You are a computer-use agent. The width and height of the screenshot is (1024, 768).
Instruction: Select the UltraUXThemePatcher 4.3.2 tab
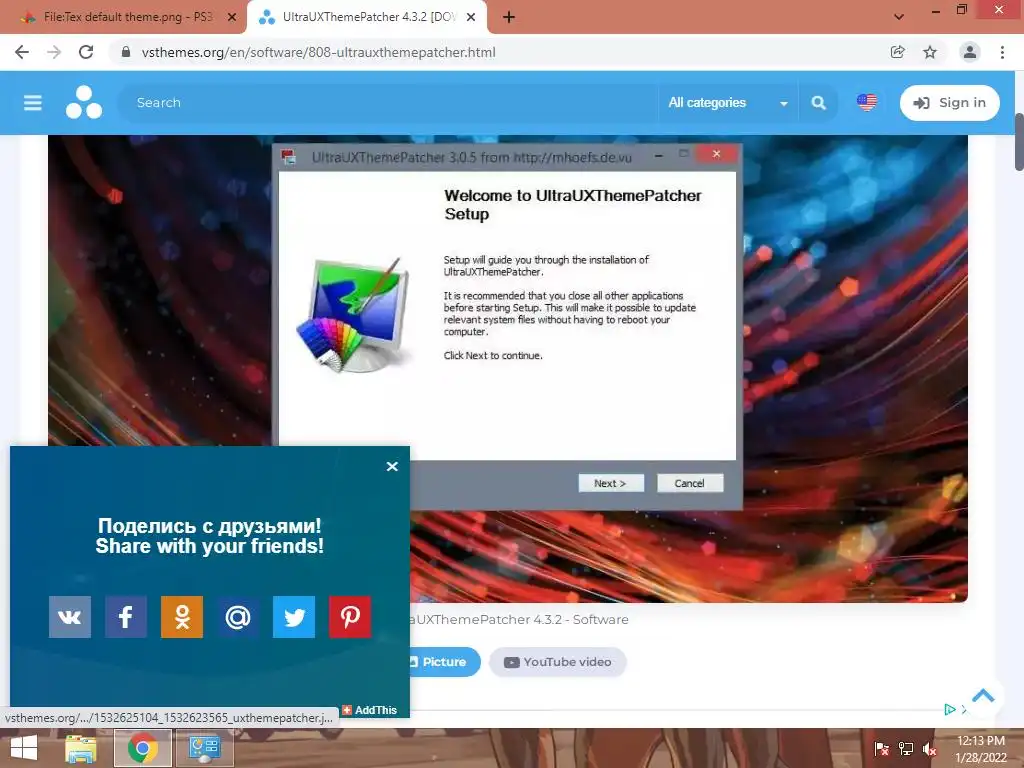(x=366, y=17)
